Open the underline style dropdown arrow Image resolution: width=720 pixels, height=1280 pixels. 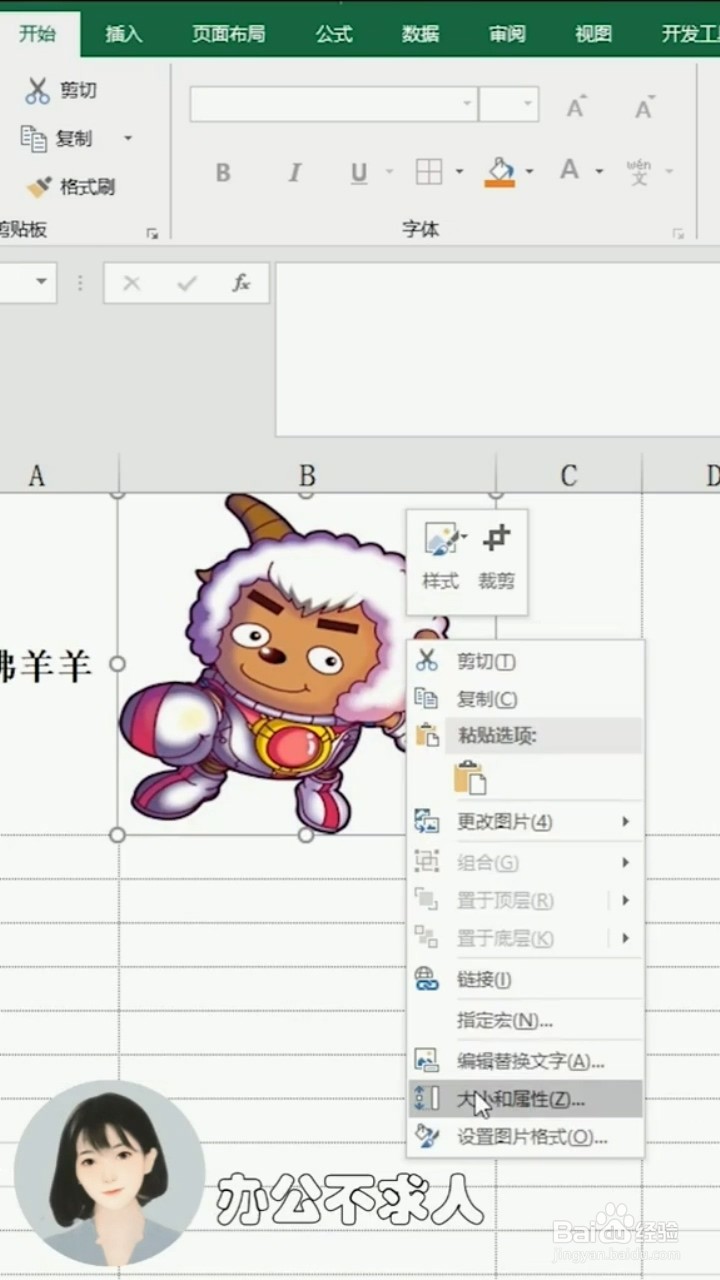[389, 172]
